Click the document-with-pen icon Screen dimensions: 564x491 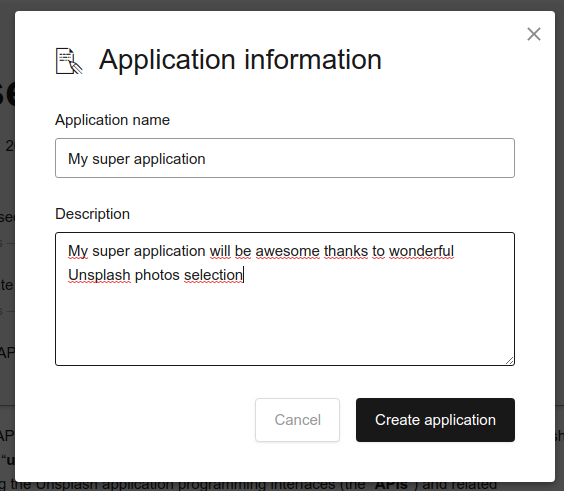coord(69,61)
